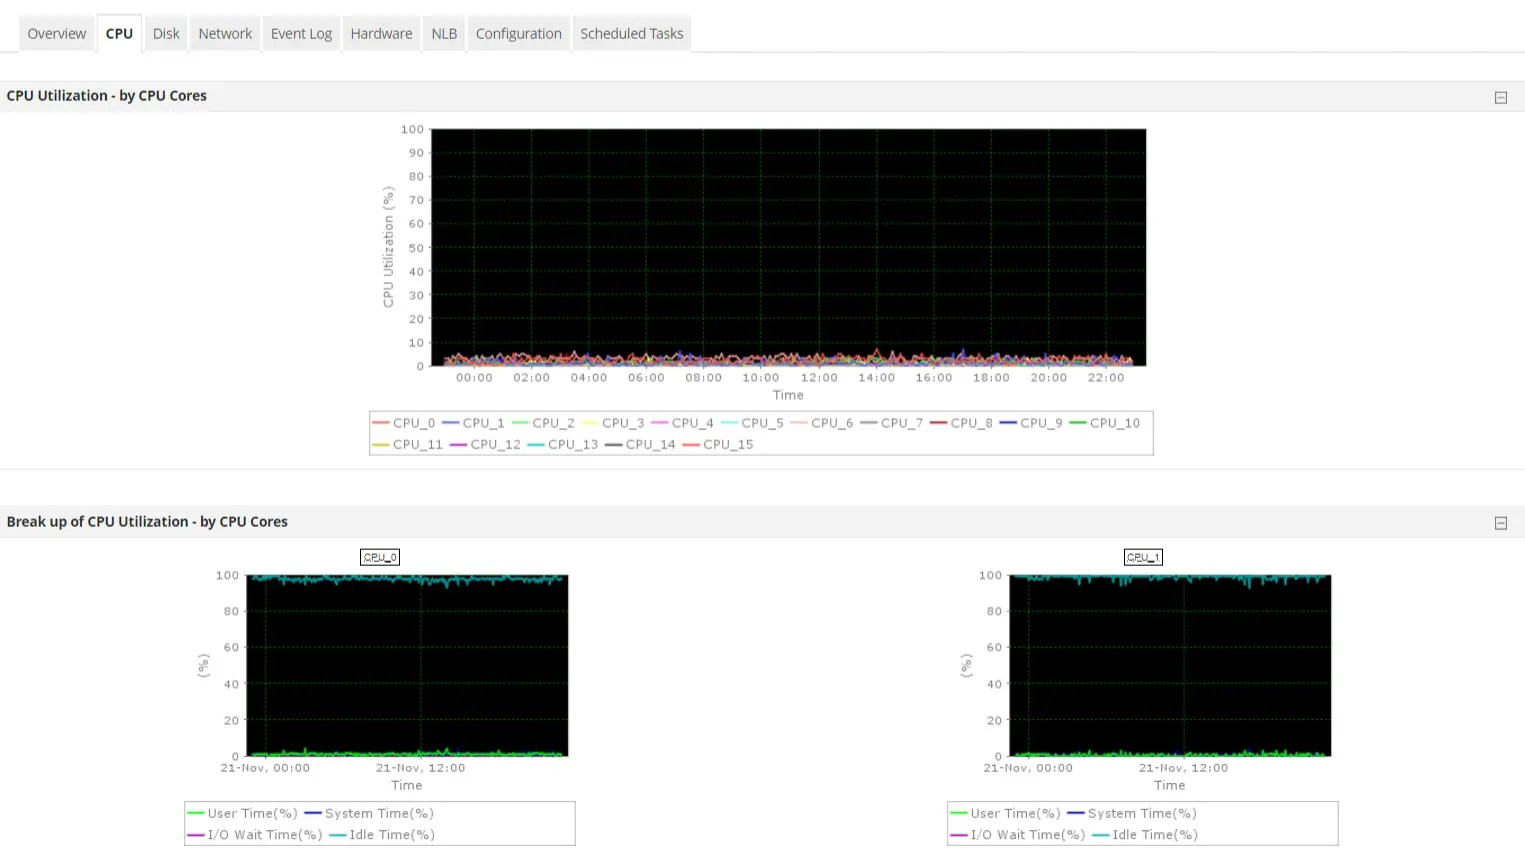1525x855 pixels.
Task: Click the 'CPU Utilization - by CPU Cores' heading
Action: click(107, 96)
